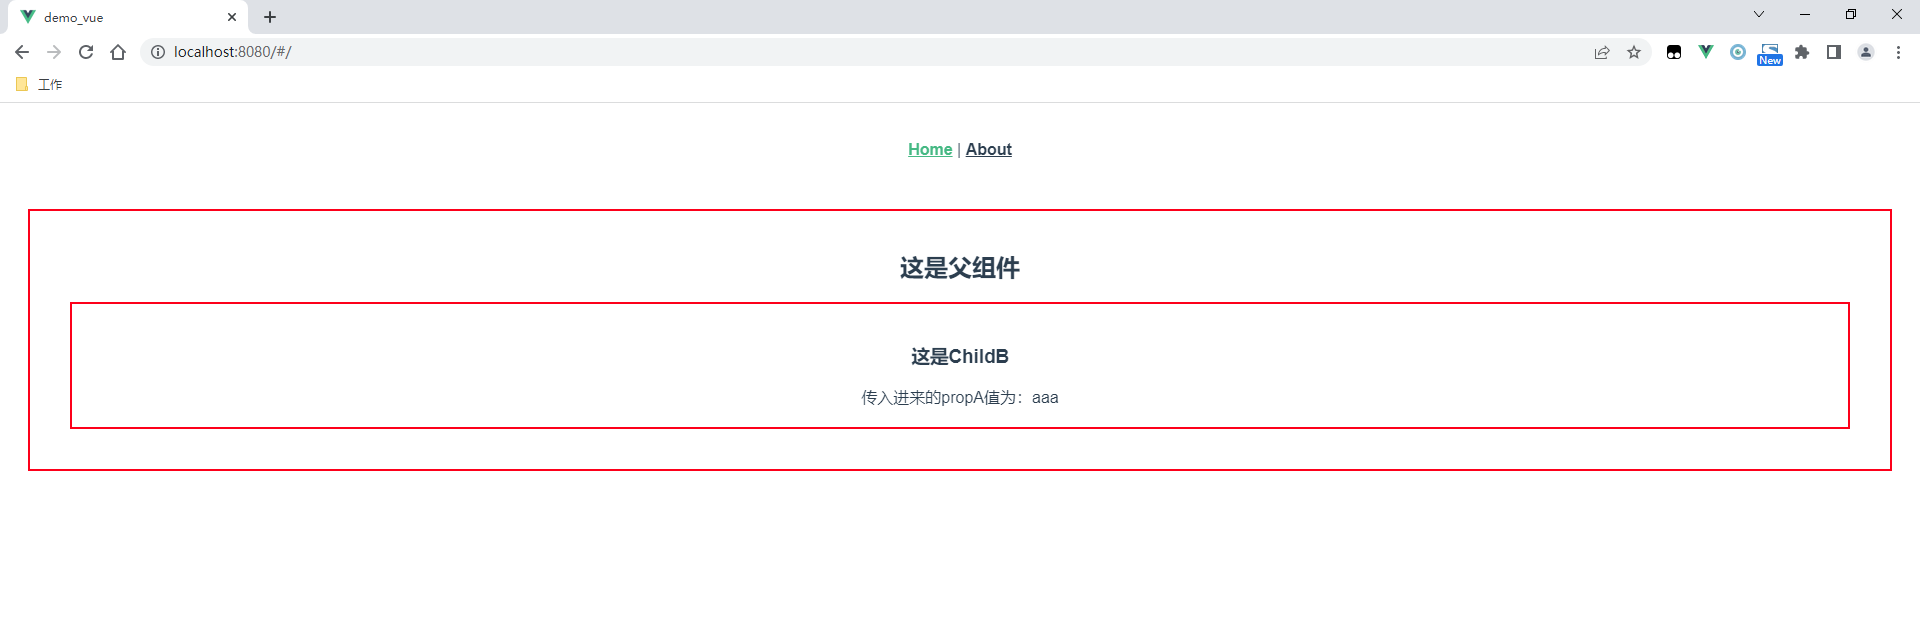Open the user profile avatar
The height and width of the screenshot is (637, 1920).
[x=1866, y=52]
